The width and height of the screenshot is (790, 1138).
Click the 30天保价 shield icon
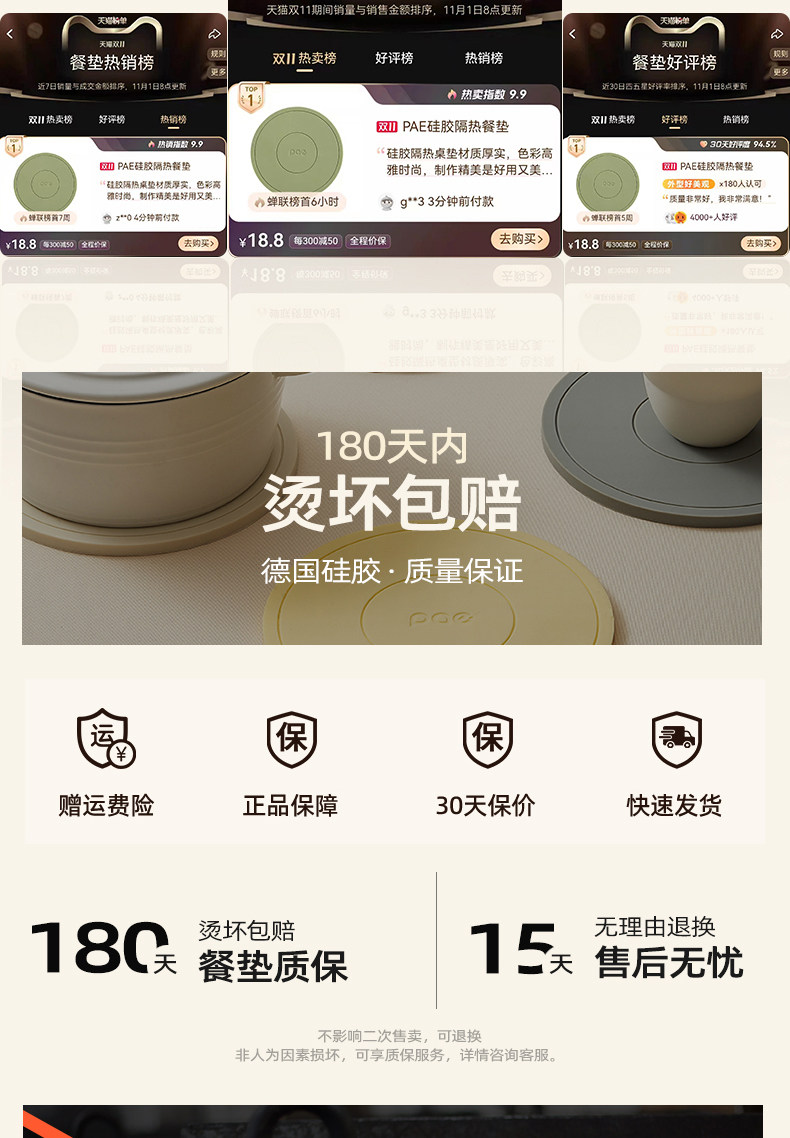coord(488,739)
